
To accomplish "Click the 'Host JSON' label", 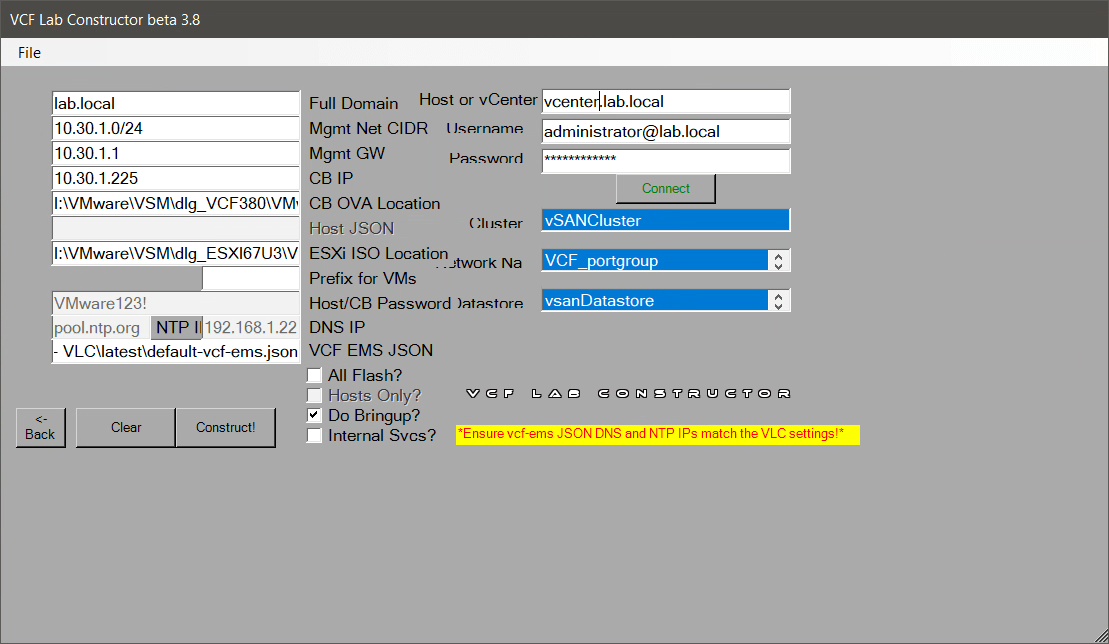I will [352, 228].
